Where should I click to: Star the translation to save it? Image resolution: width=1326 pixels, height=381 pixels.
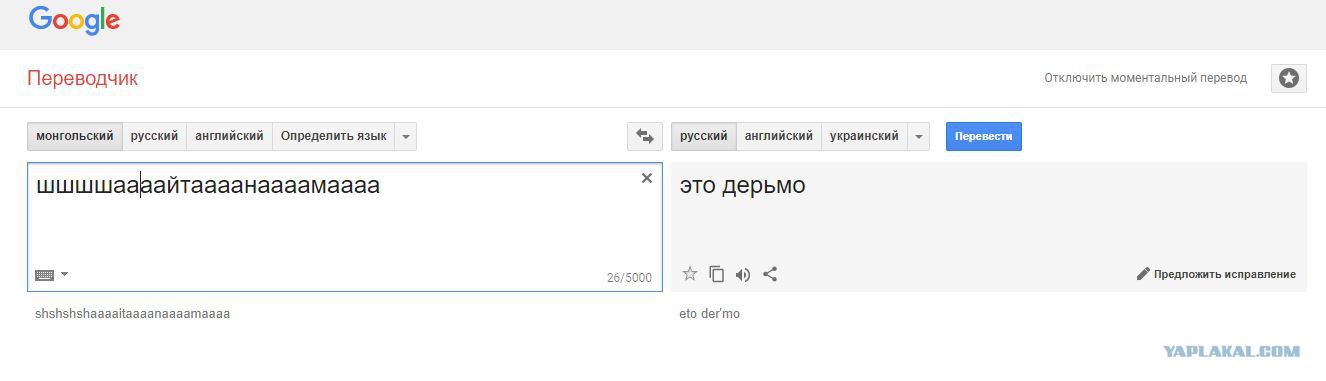tap(689, 274)
